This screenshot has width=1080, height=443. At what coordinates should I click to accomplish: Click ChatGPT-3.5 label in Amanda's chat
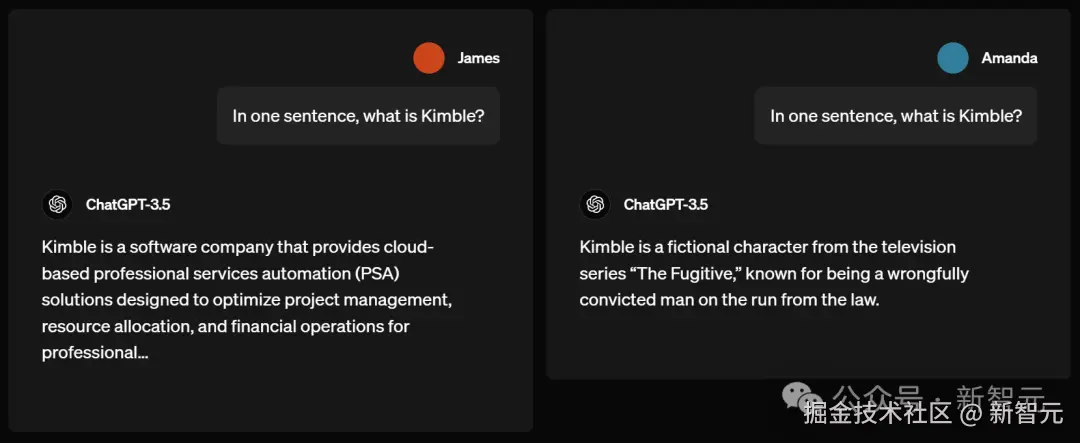665,205
